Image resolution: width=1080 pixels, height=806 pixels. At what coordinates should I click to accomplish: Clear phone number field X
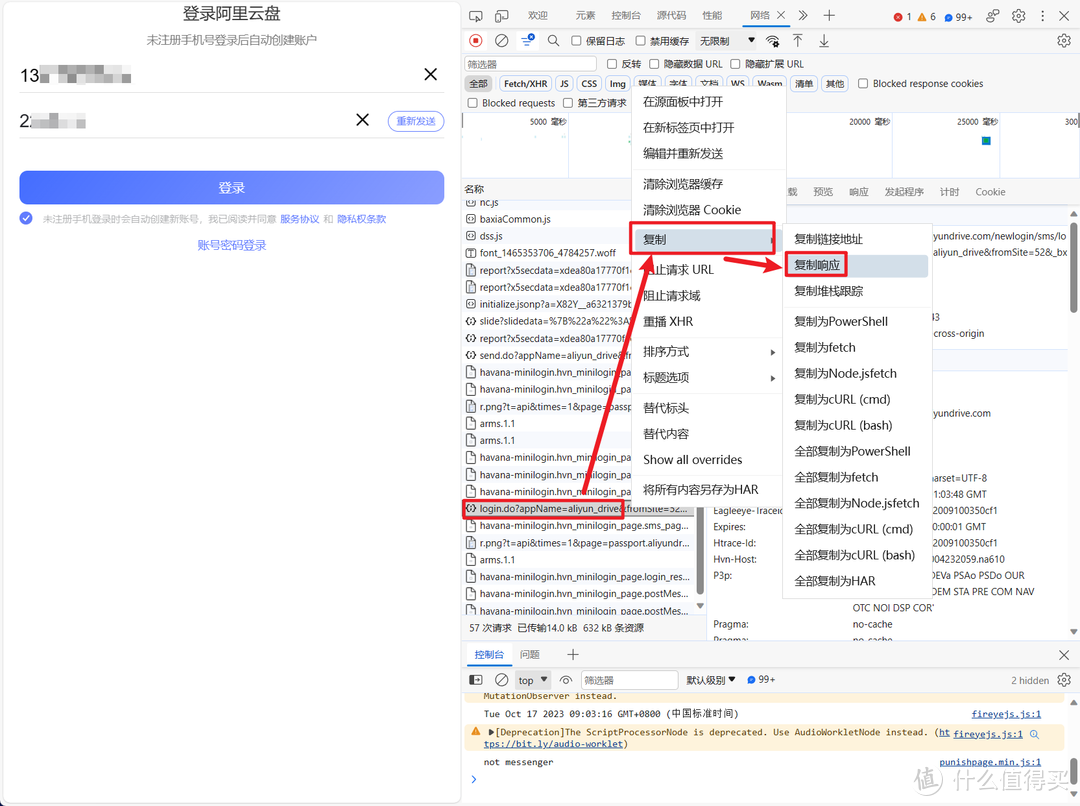tap(430, 74)
